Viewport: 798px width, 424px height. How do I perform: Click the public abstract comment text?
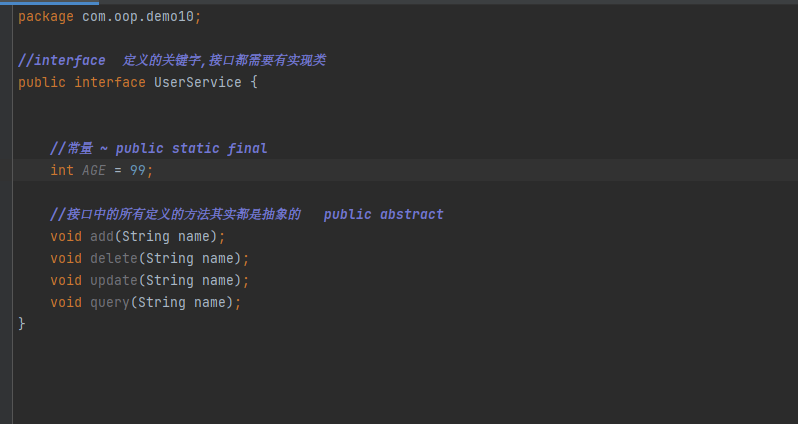click(383, 214)
